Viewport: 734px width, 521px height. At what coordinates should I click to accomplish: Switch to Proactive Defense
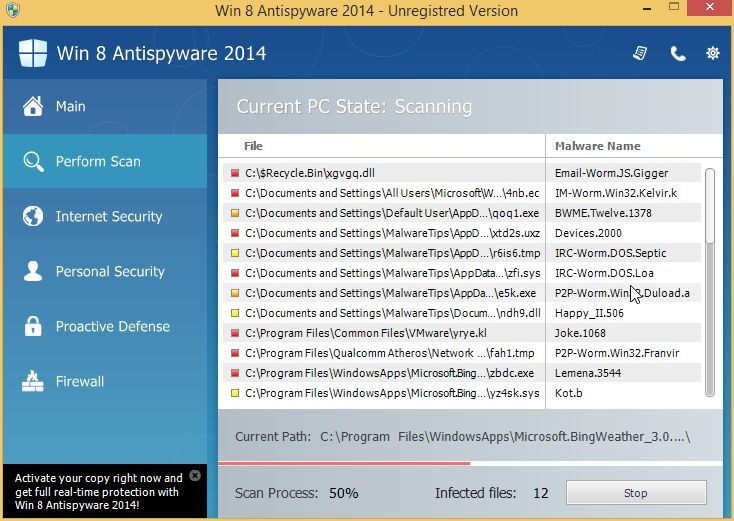[105, 326]
